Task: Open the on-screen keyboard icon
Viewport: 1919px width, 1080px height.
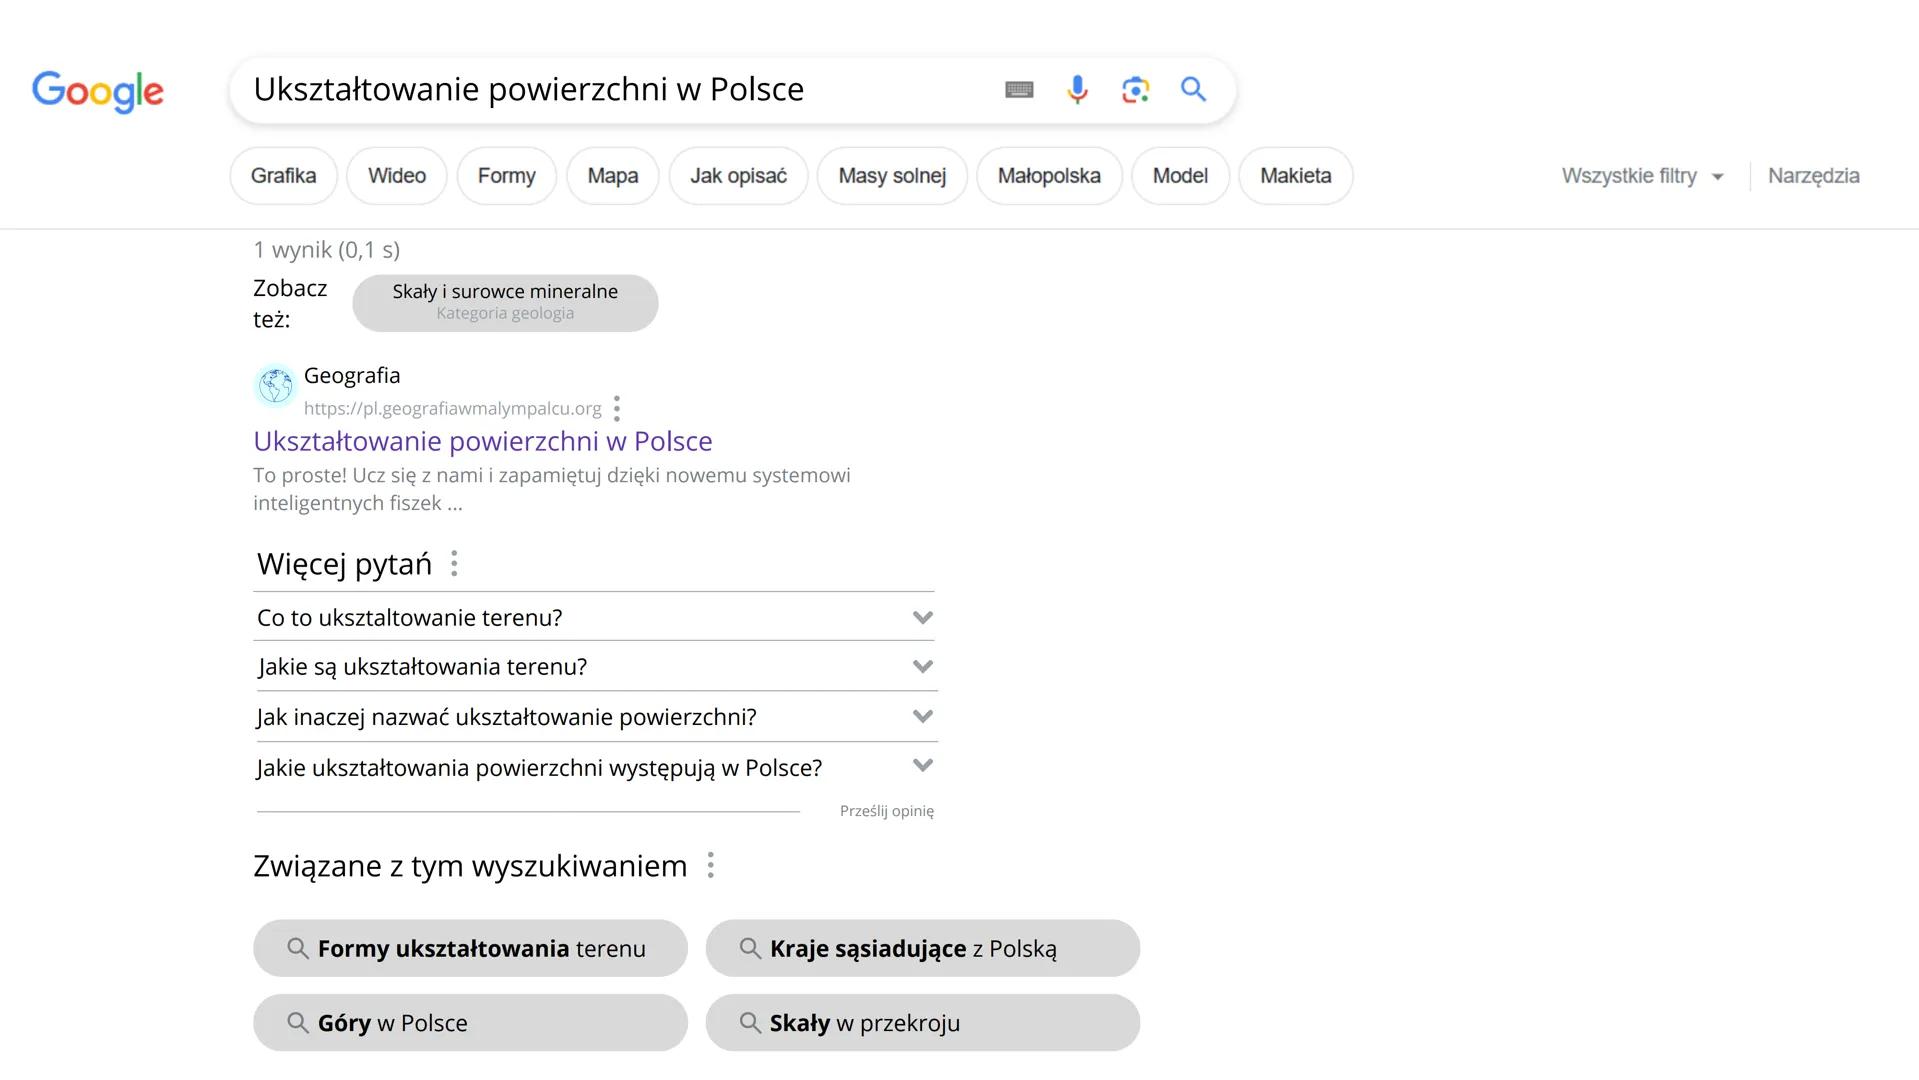Action: pyautogui.click(x=1019, y=89)
